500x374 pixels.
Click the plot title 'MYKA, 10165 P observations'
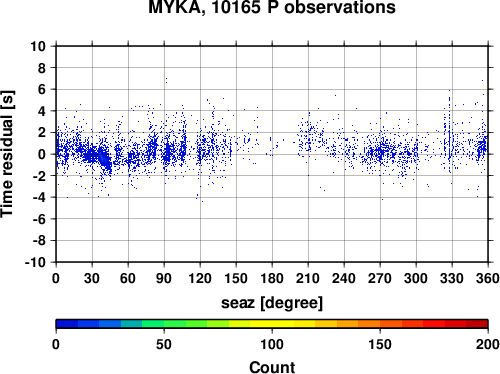click(272, 7)
